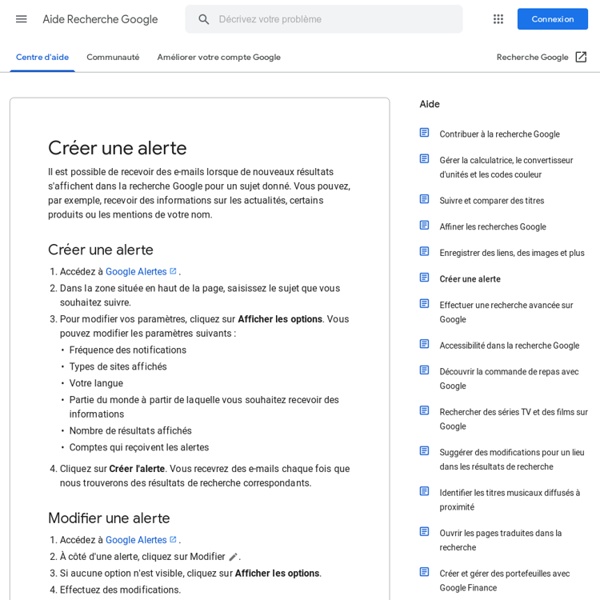This screenshot has height=600, width=600.
Task: Click article icon beside Gérer la calculatrice
Action: point(424,158)
